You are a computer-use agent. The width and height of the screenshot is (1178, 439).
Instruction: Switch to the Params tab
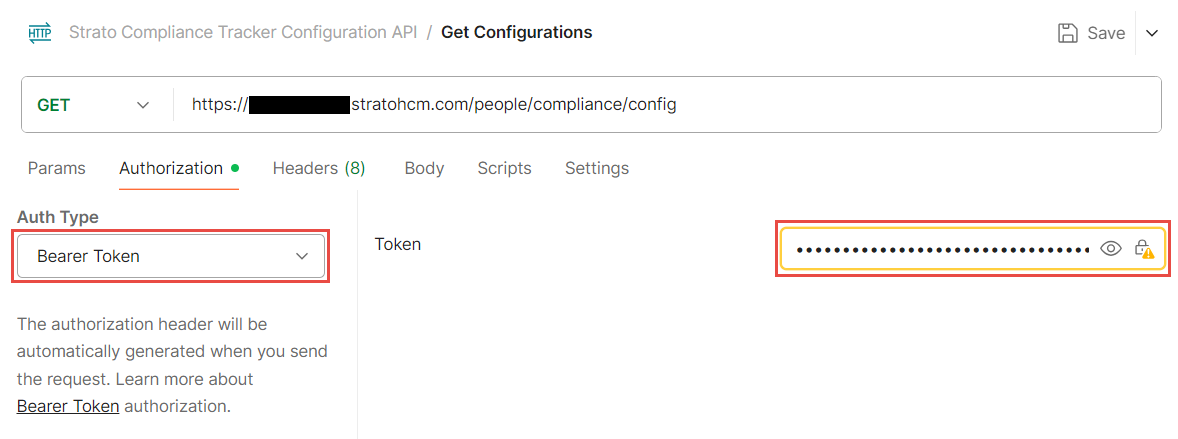tap(56, 168)
